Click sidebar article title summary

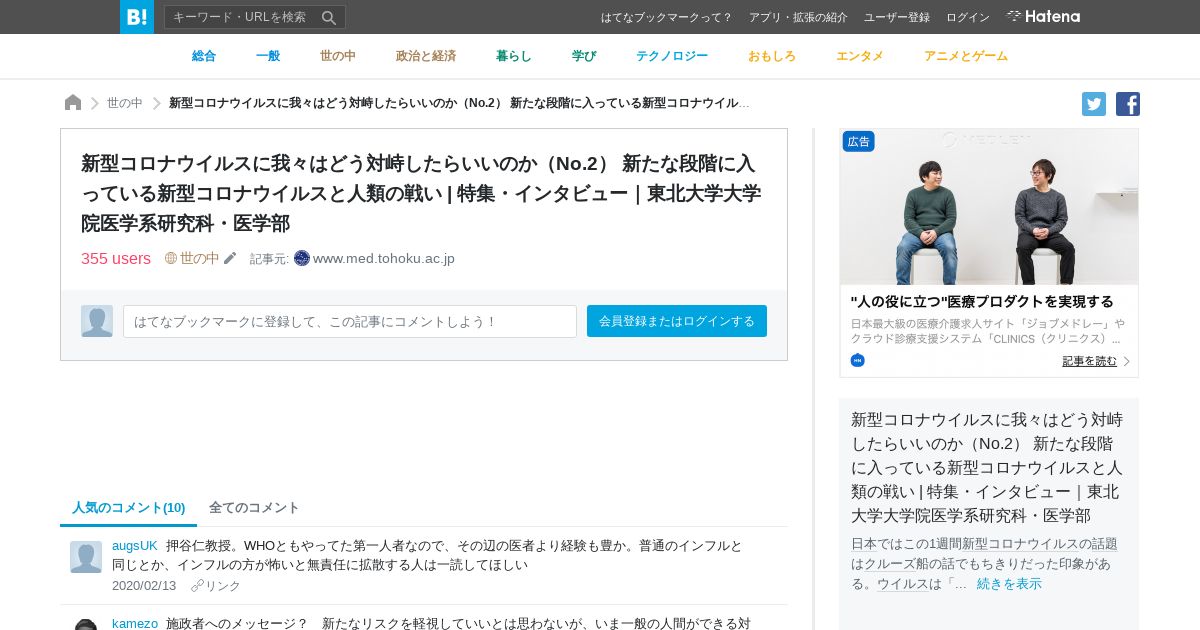[x=987, y=467]
